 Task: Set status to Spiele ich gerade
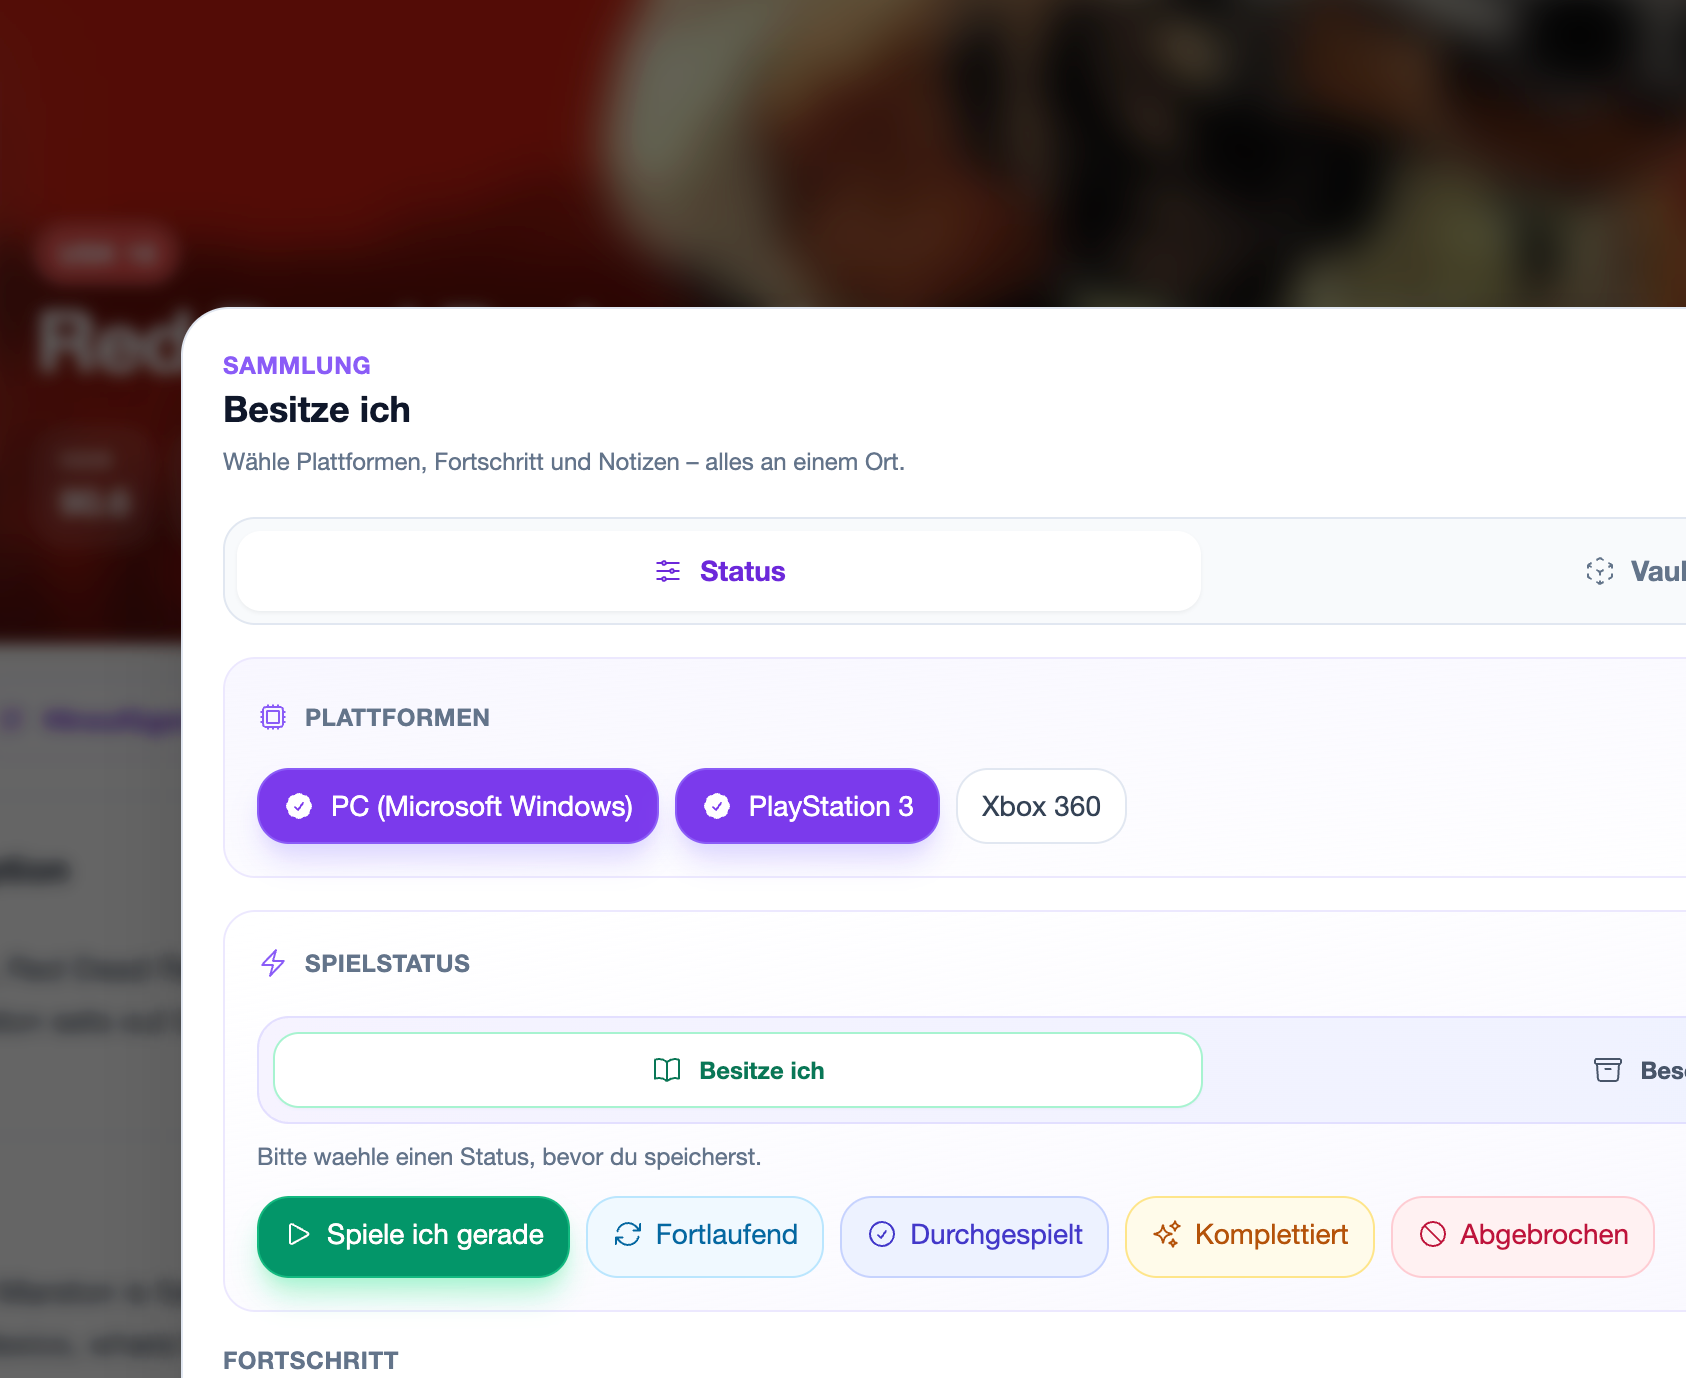[x=413, y=1236]
